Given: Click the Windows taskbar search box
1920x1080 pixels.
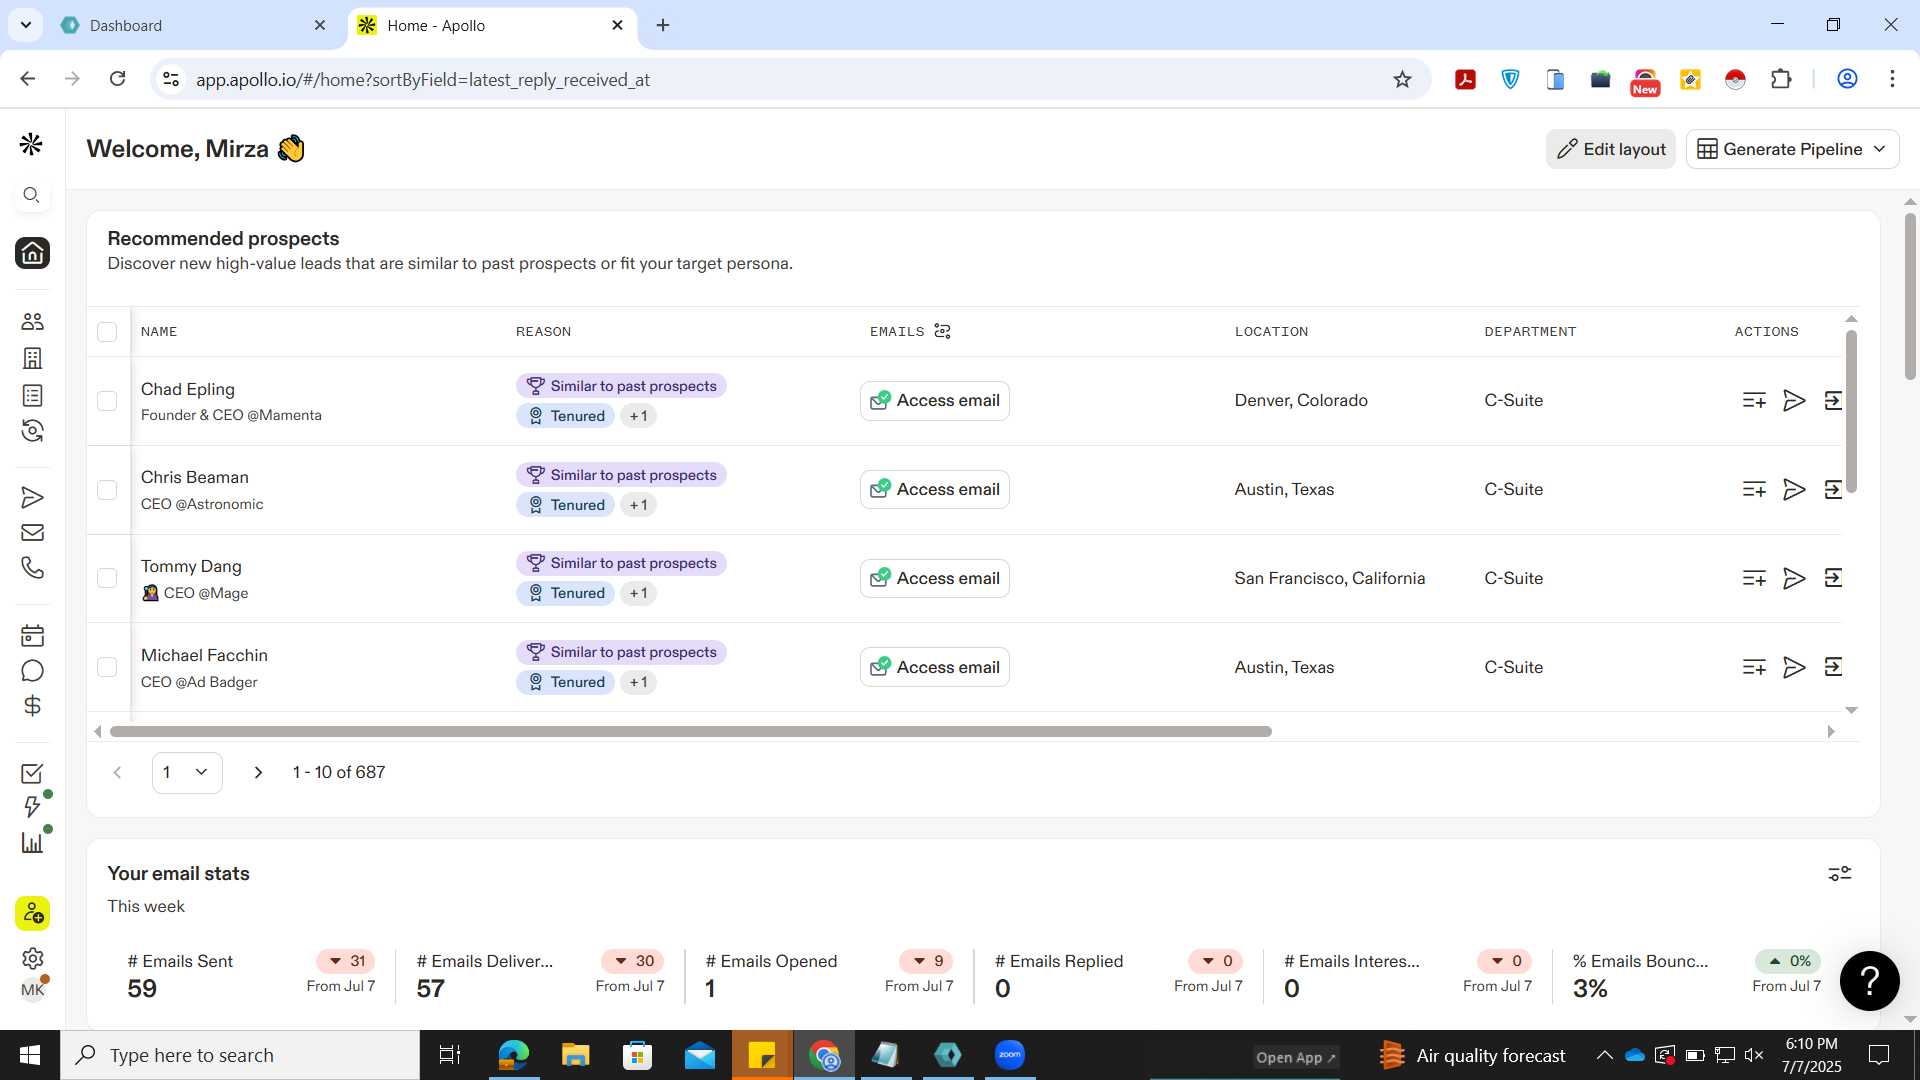Looking at the screenshot, I should pyautogui.click(x=240, y=1055).
